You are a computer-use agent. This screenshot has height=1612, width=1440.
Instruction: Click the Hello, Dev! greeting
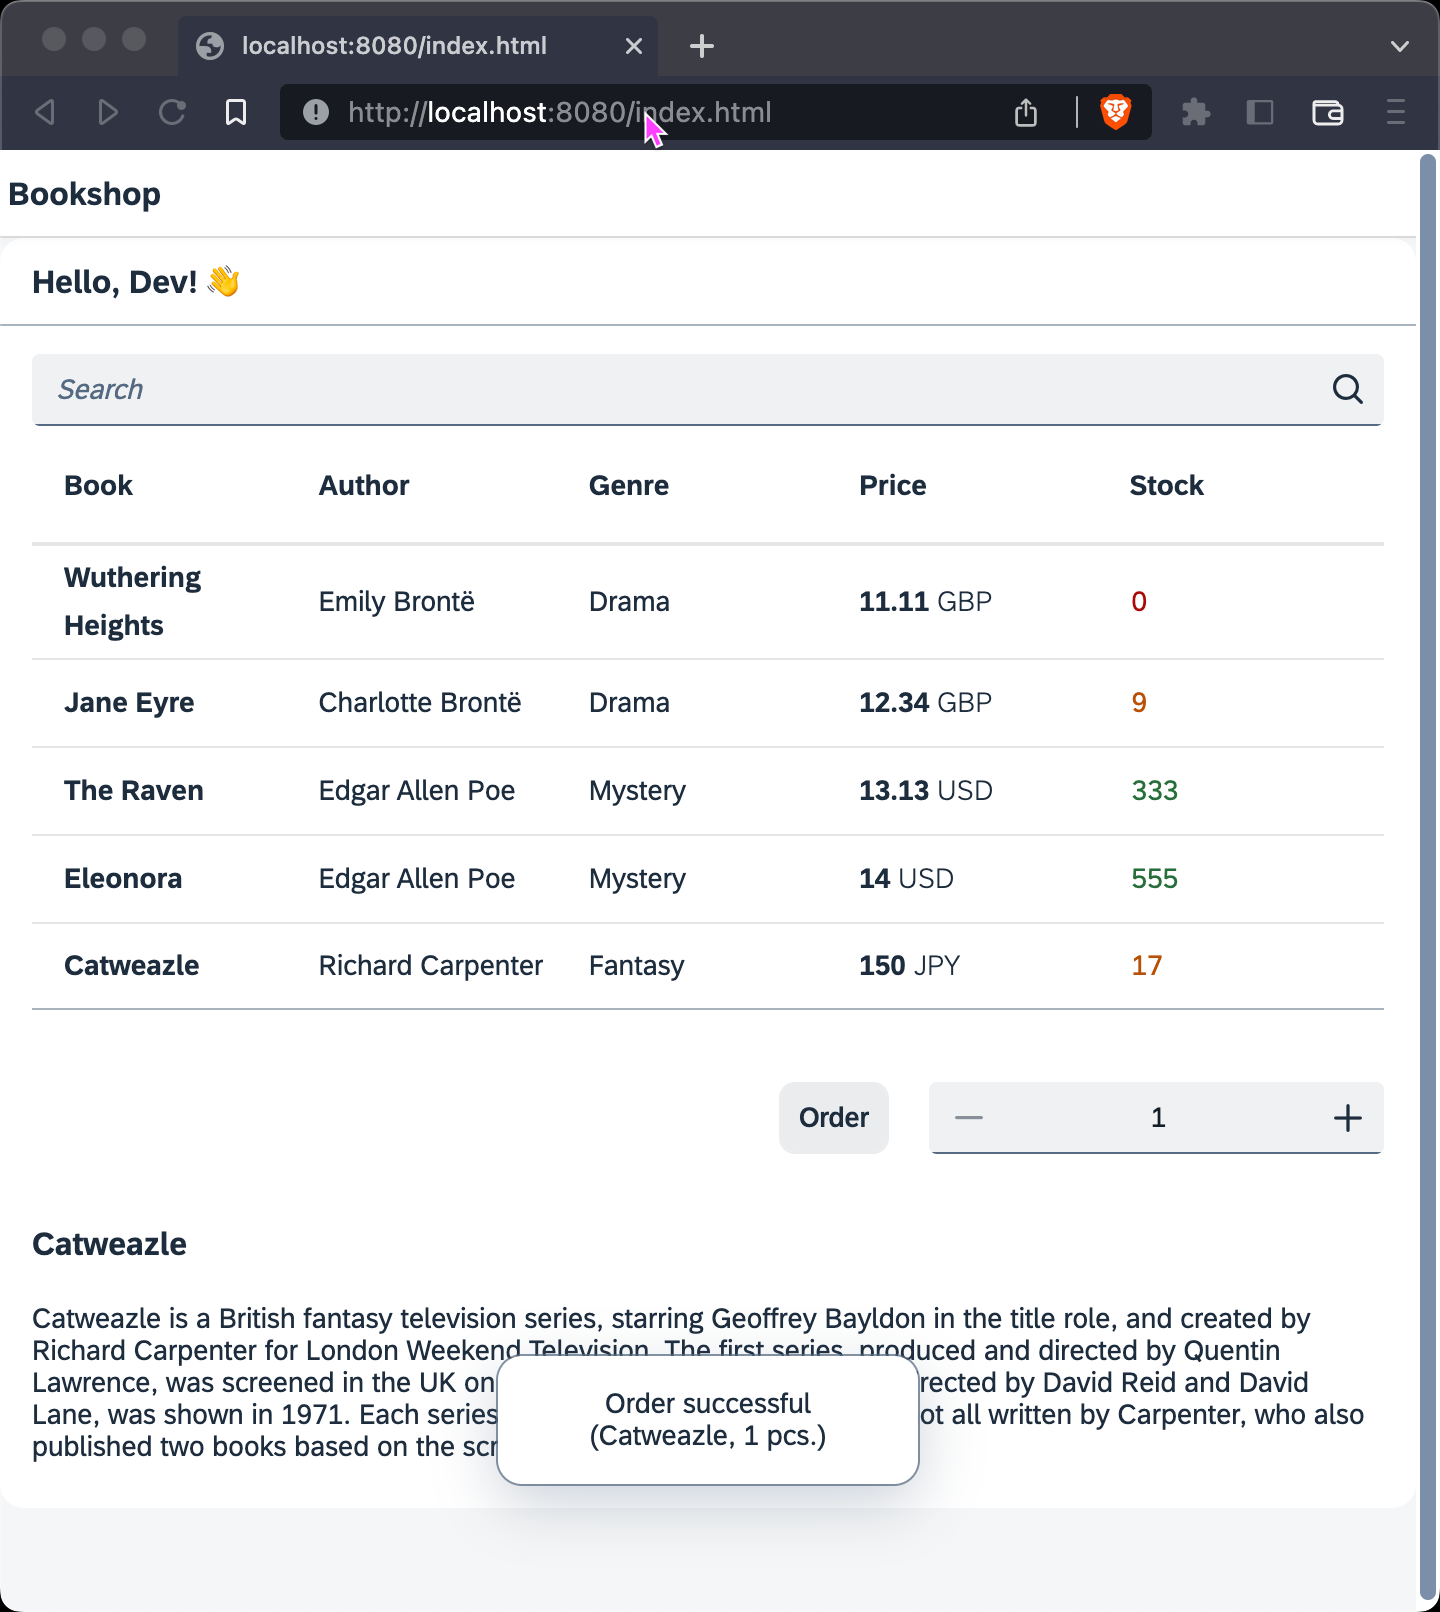tap(136, 282)
